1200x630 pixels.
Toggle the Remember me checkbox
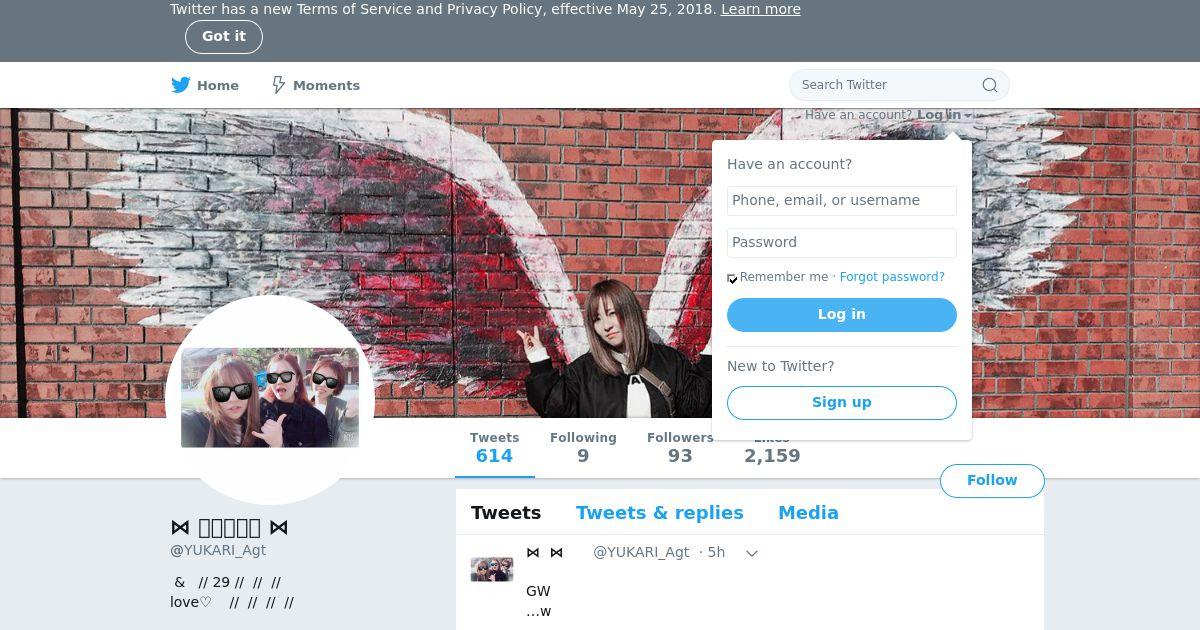(732, 278)
